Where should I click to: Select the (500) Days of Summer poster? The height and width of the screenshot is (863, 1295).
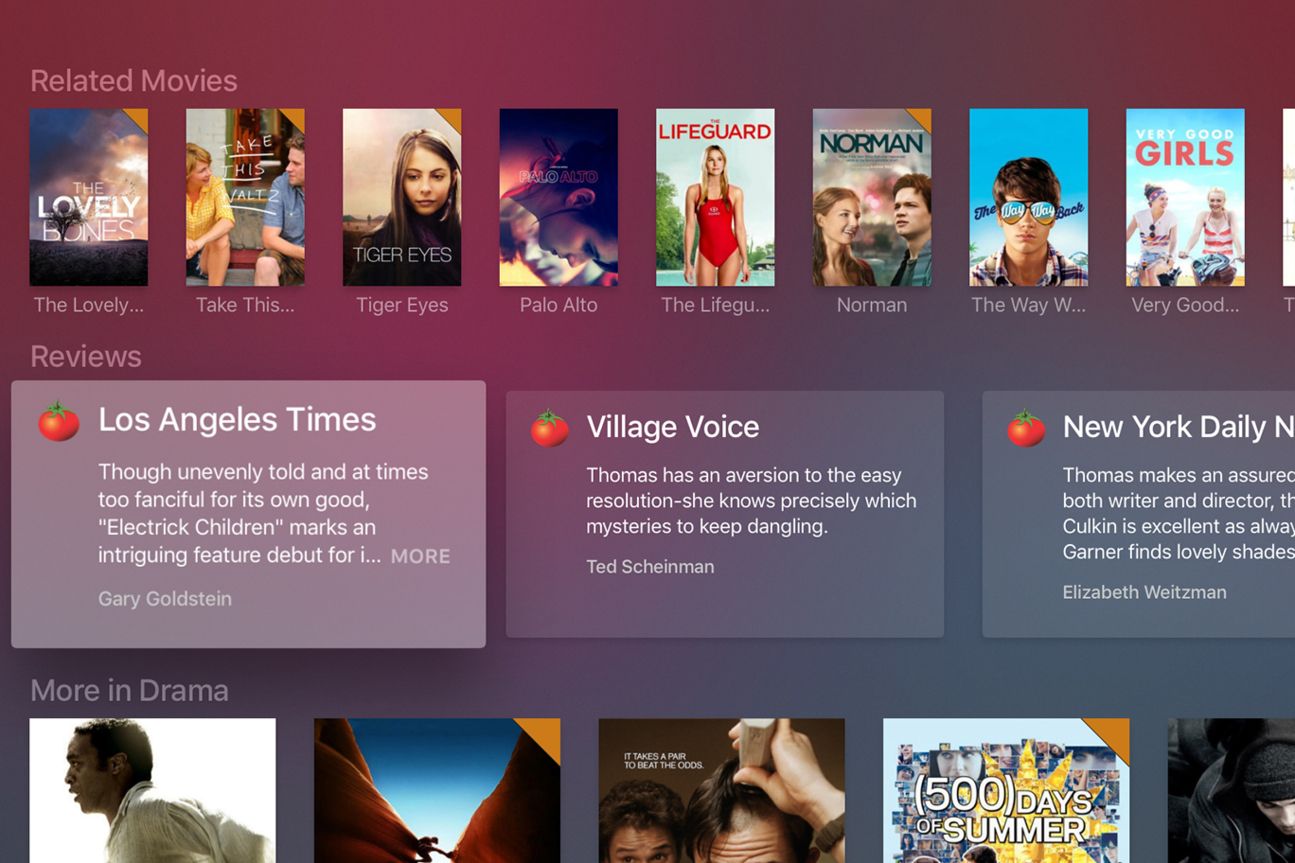(1006, 790)
